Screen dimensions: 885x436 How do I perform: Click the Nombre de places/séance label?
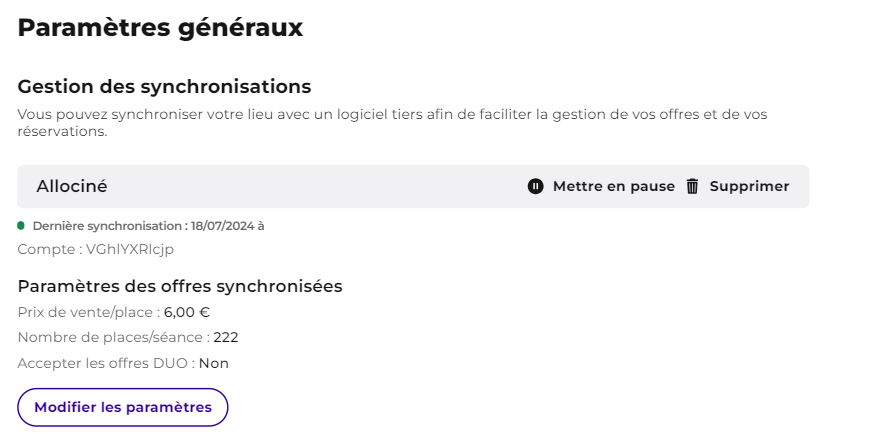point(113,338)
